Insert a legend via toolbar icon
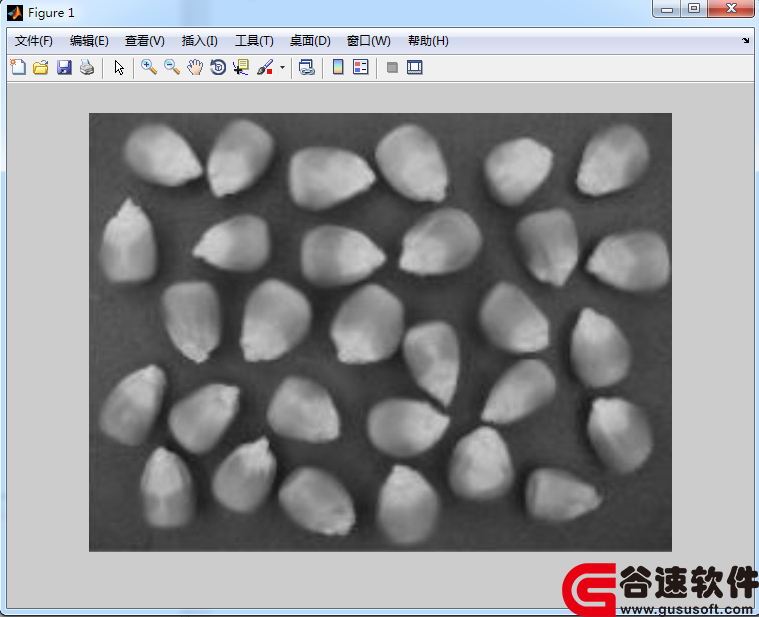 pos(361,67)
